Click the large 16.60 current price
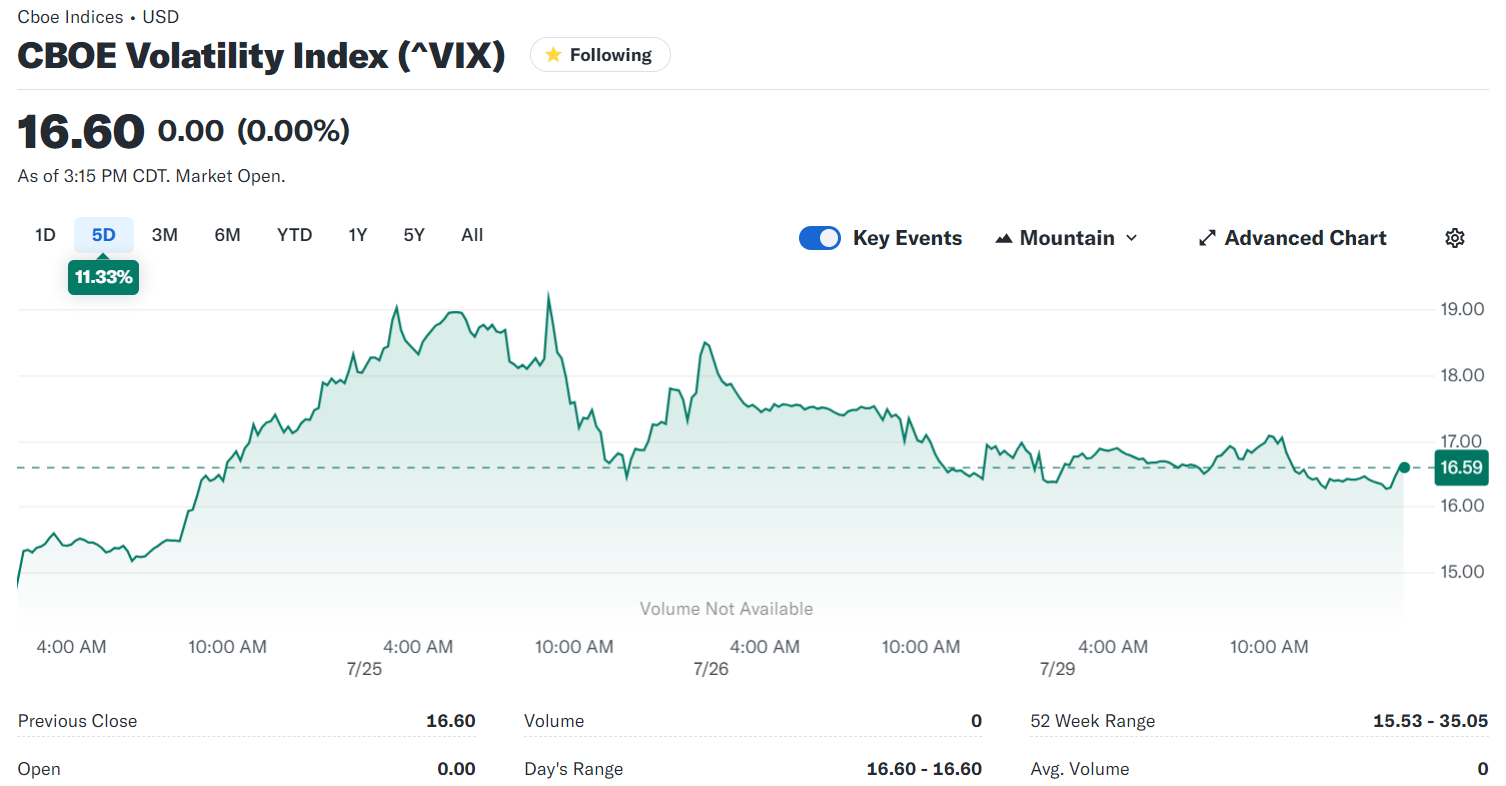 [81, 131]
